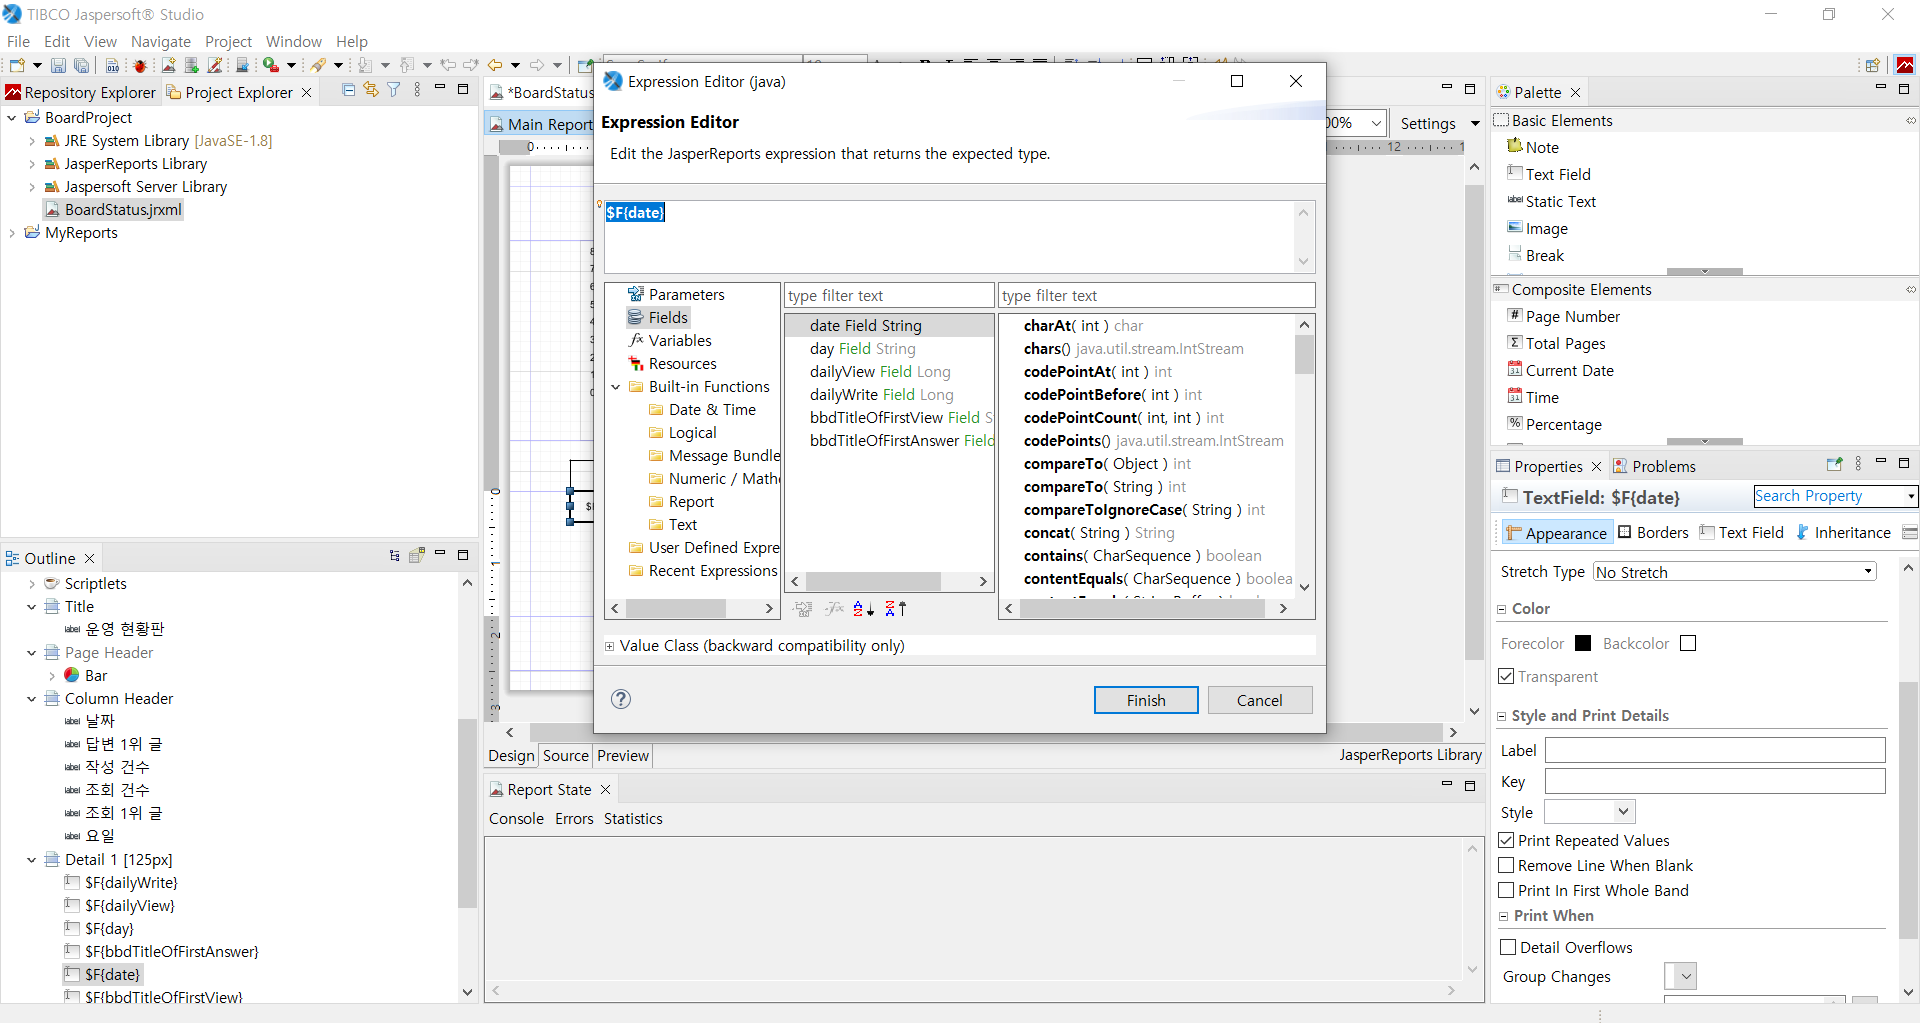Viewport: 1920px width, 1023px height.
Task: Open the Stretch Type dropdown
Action: tap(1735, 572)
